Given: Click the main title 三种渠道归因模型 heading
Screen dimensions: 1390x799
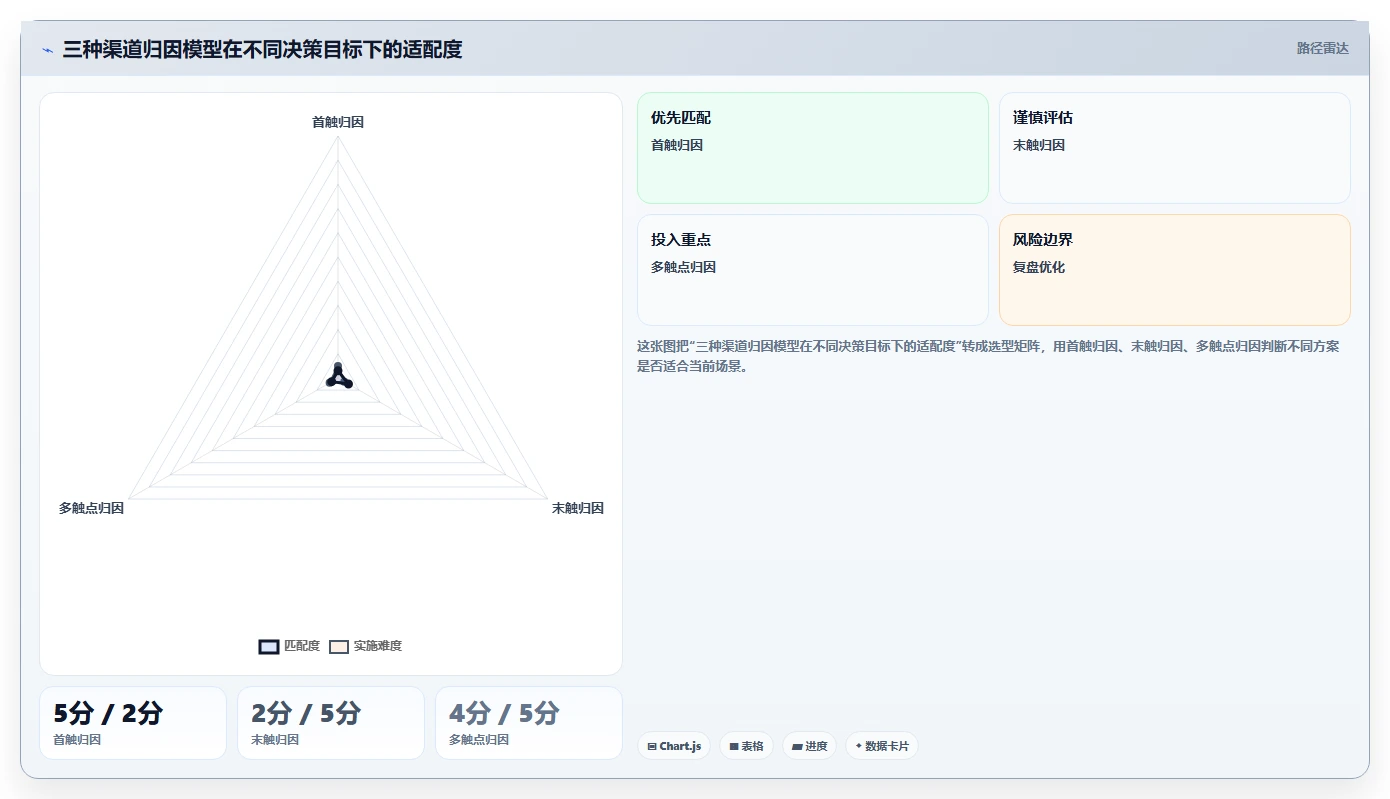Looking at the screenshot, I should click(262, 50).
